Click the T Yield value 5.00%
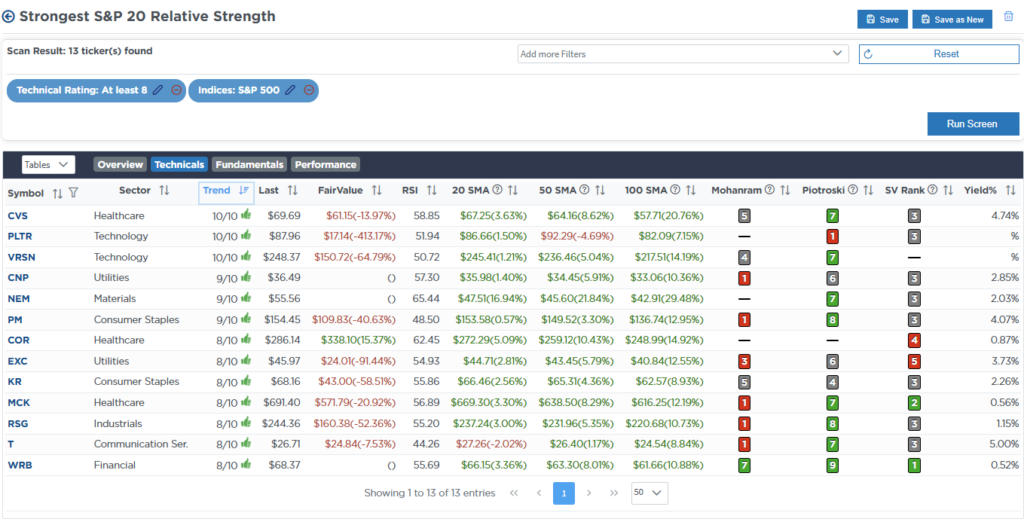The width and height of the screenshot is (1024, 519). pos(1005,444)
